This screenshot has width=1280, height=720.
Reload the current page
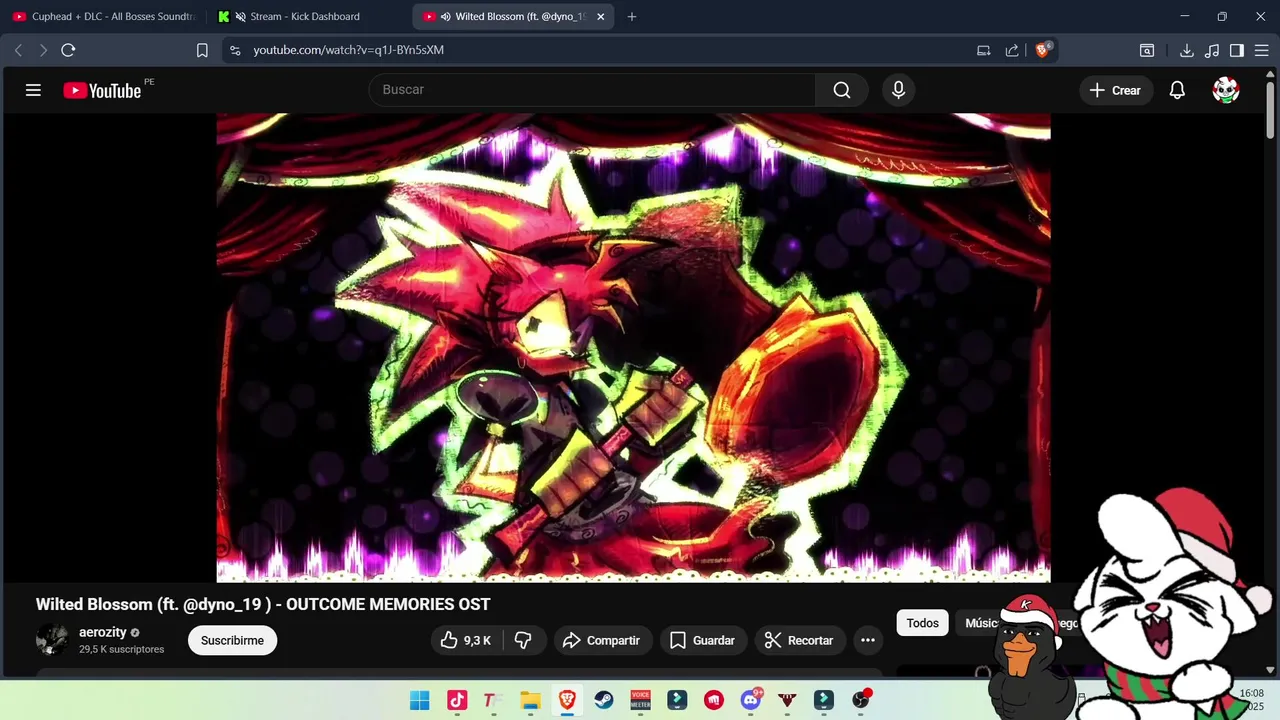(68, 50)
